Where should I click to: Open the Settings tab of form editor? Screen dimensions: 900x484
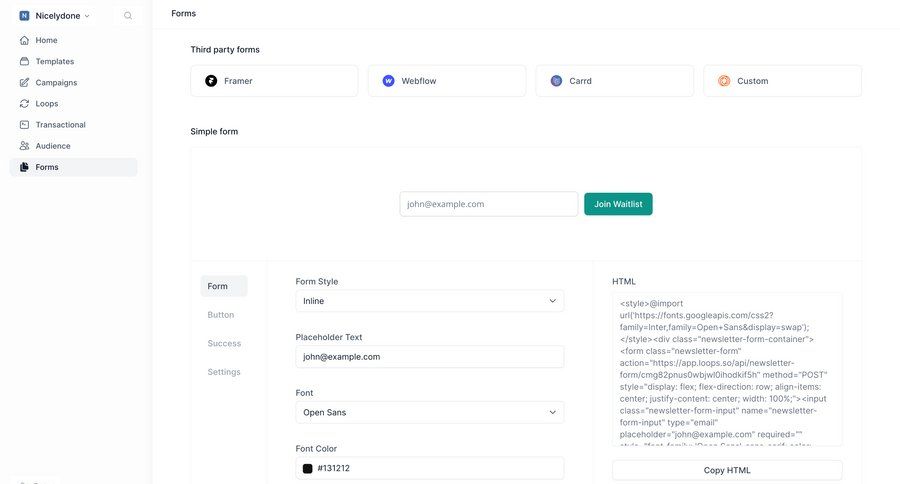(x=224, y=372)
